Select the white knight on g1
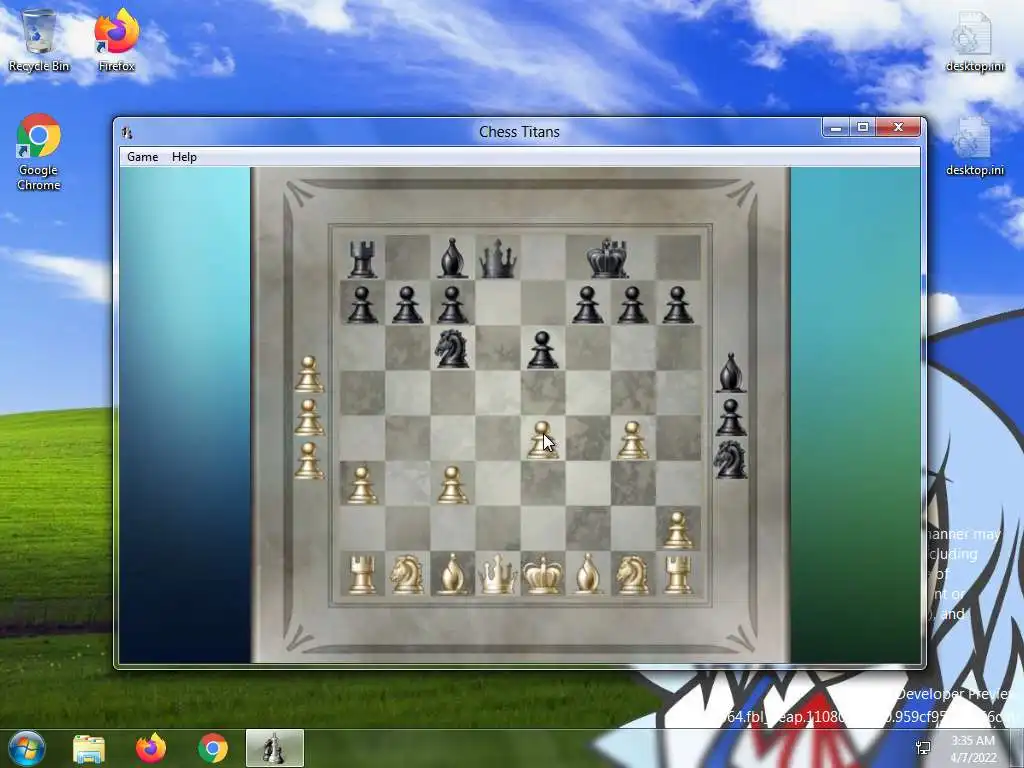The image size is (1024, 768). pos(632,575)
